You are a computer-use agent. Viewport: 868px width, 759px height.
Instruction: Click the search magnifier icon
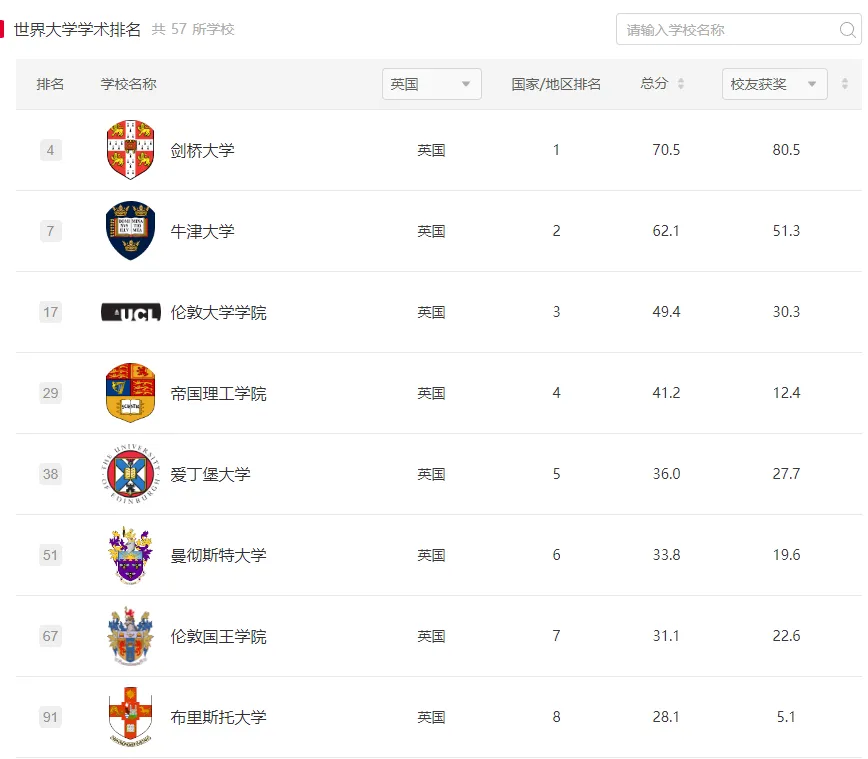point(848,29)
